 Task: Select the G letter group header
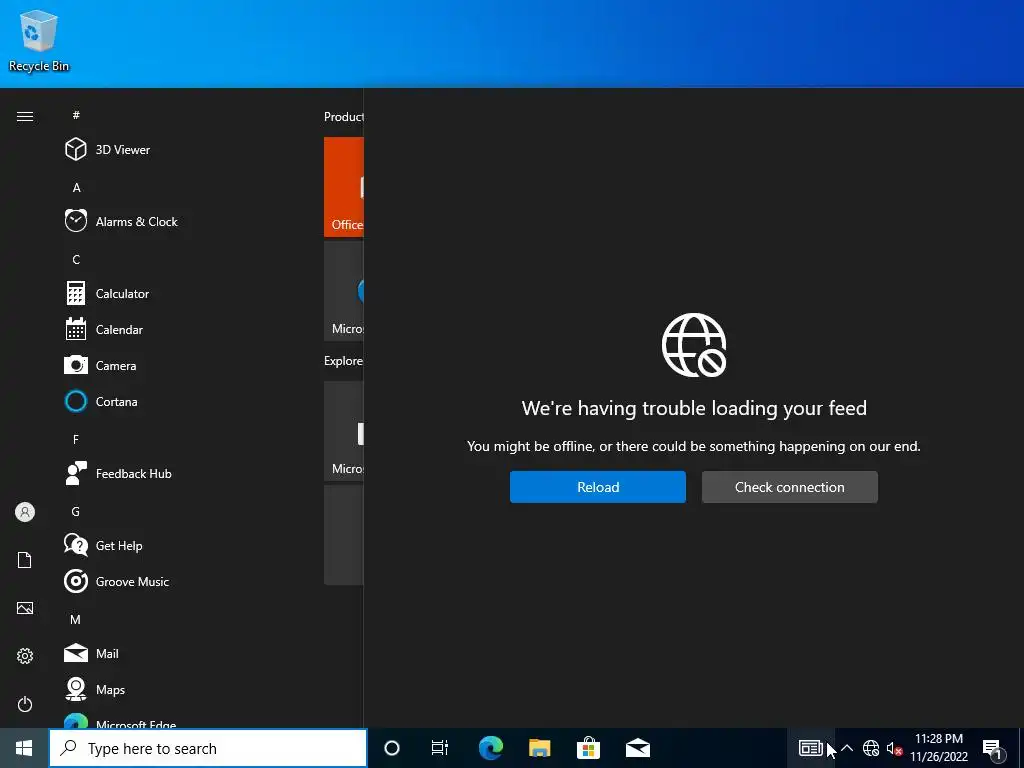(76, 511)
